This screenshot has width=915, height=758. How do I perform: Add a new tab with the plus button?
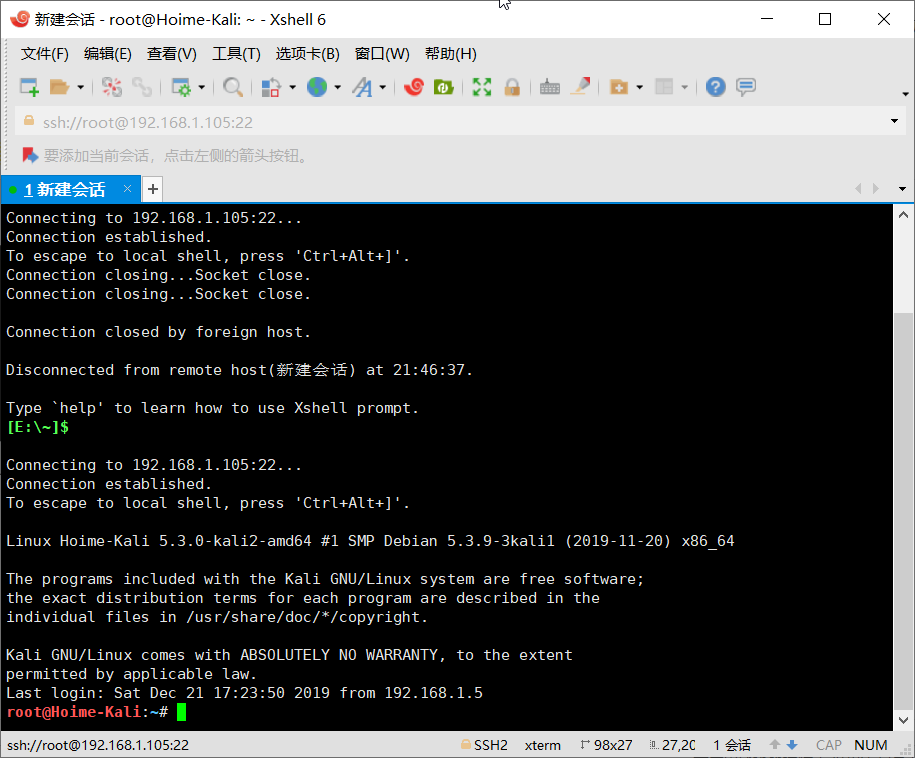[x=152, y=189]
